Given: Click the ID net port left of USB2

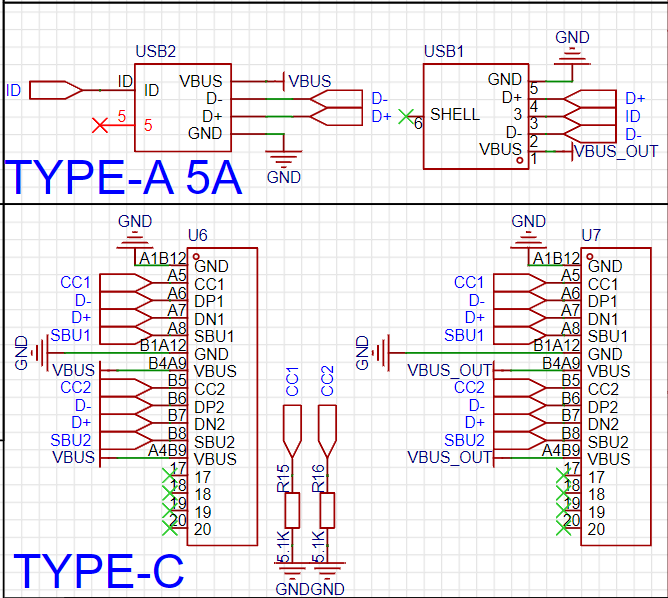Looking at the screenshot, I should point(55,90).
